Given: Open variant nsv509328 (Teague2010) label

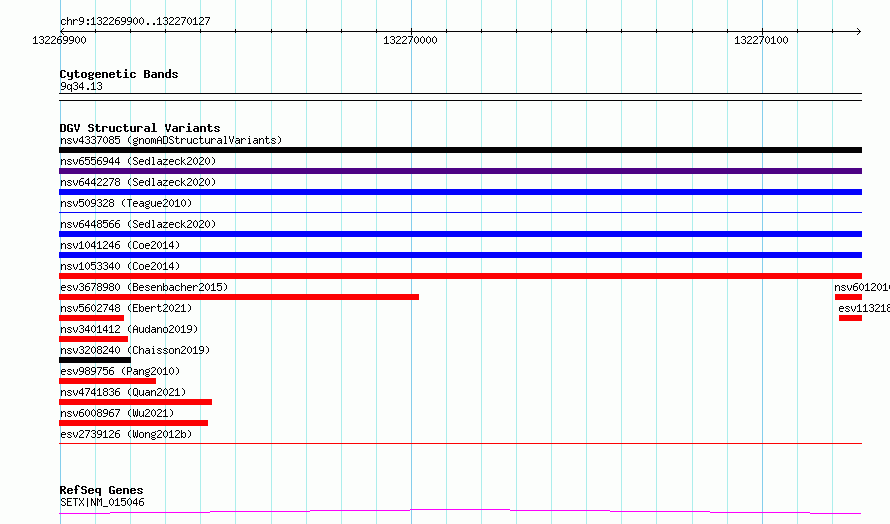Looking at the screenshot, I should [x=126, y=203].
